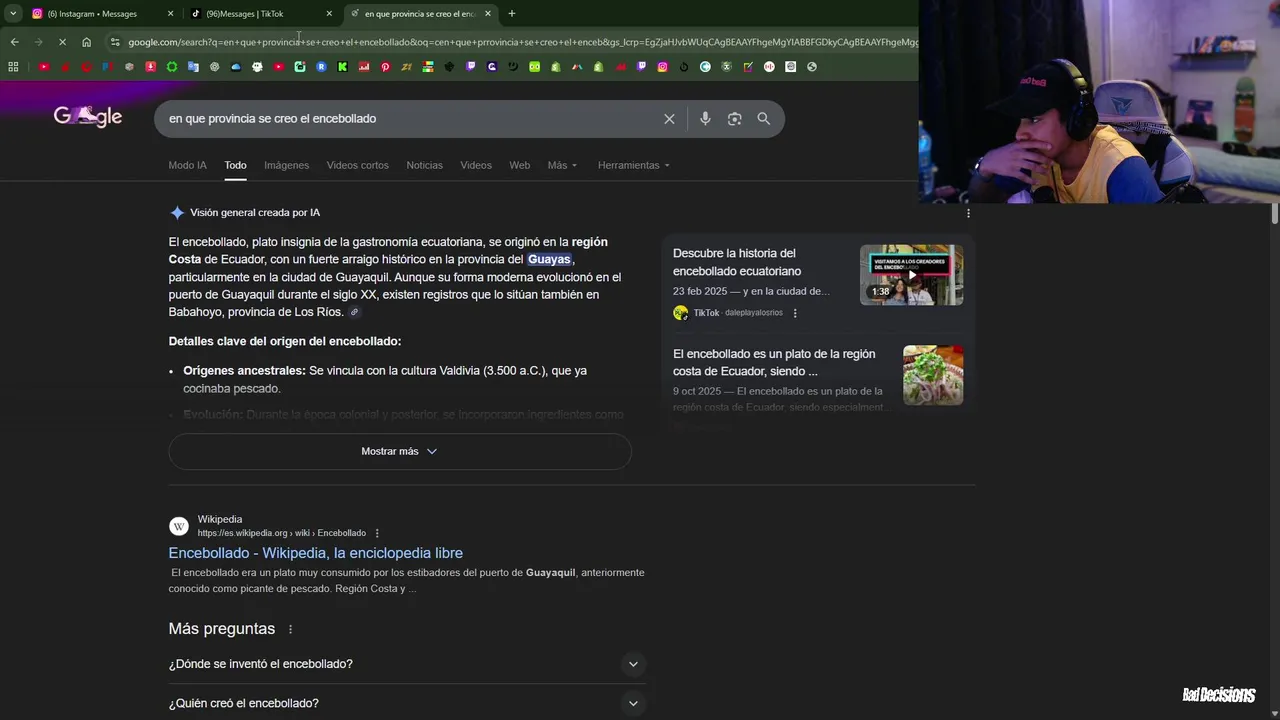Open the blue cloud bookmark

coord(236,67)
